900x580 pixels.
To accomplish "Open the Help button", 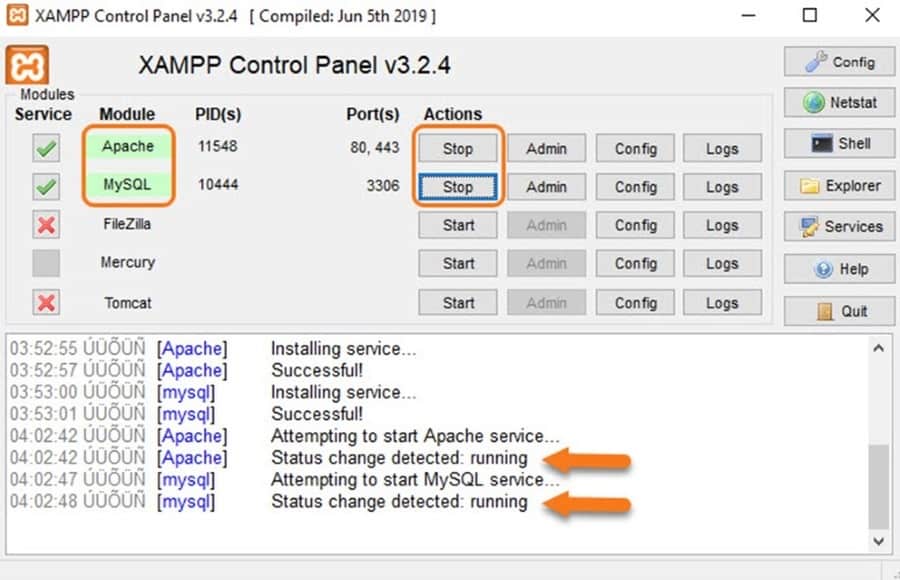I will coord(839,269).
